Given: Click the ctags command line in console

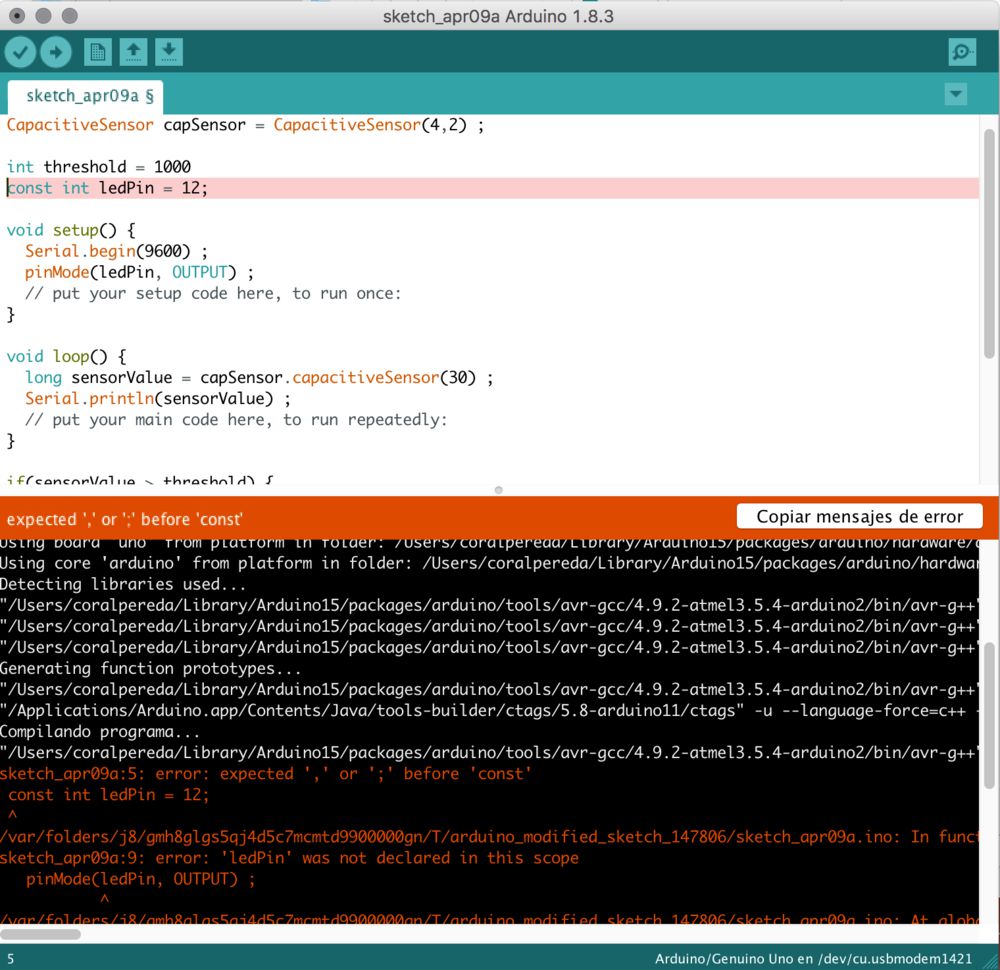Looking at the screenshot, I should pyautogui.click(x=490, y=710).
